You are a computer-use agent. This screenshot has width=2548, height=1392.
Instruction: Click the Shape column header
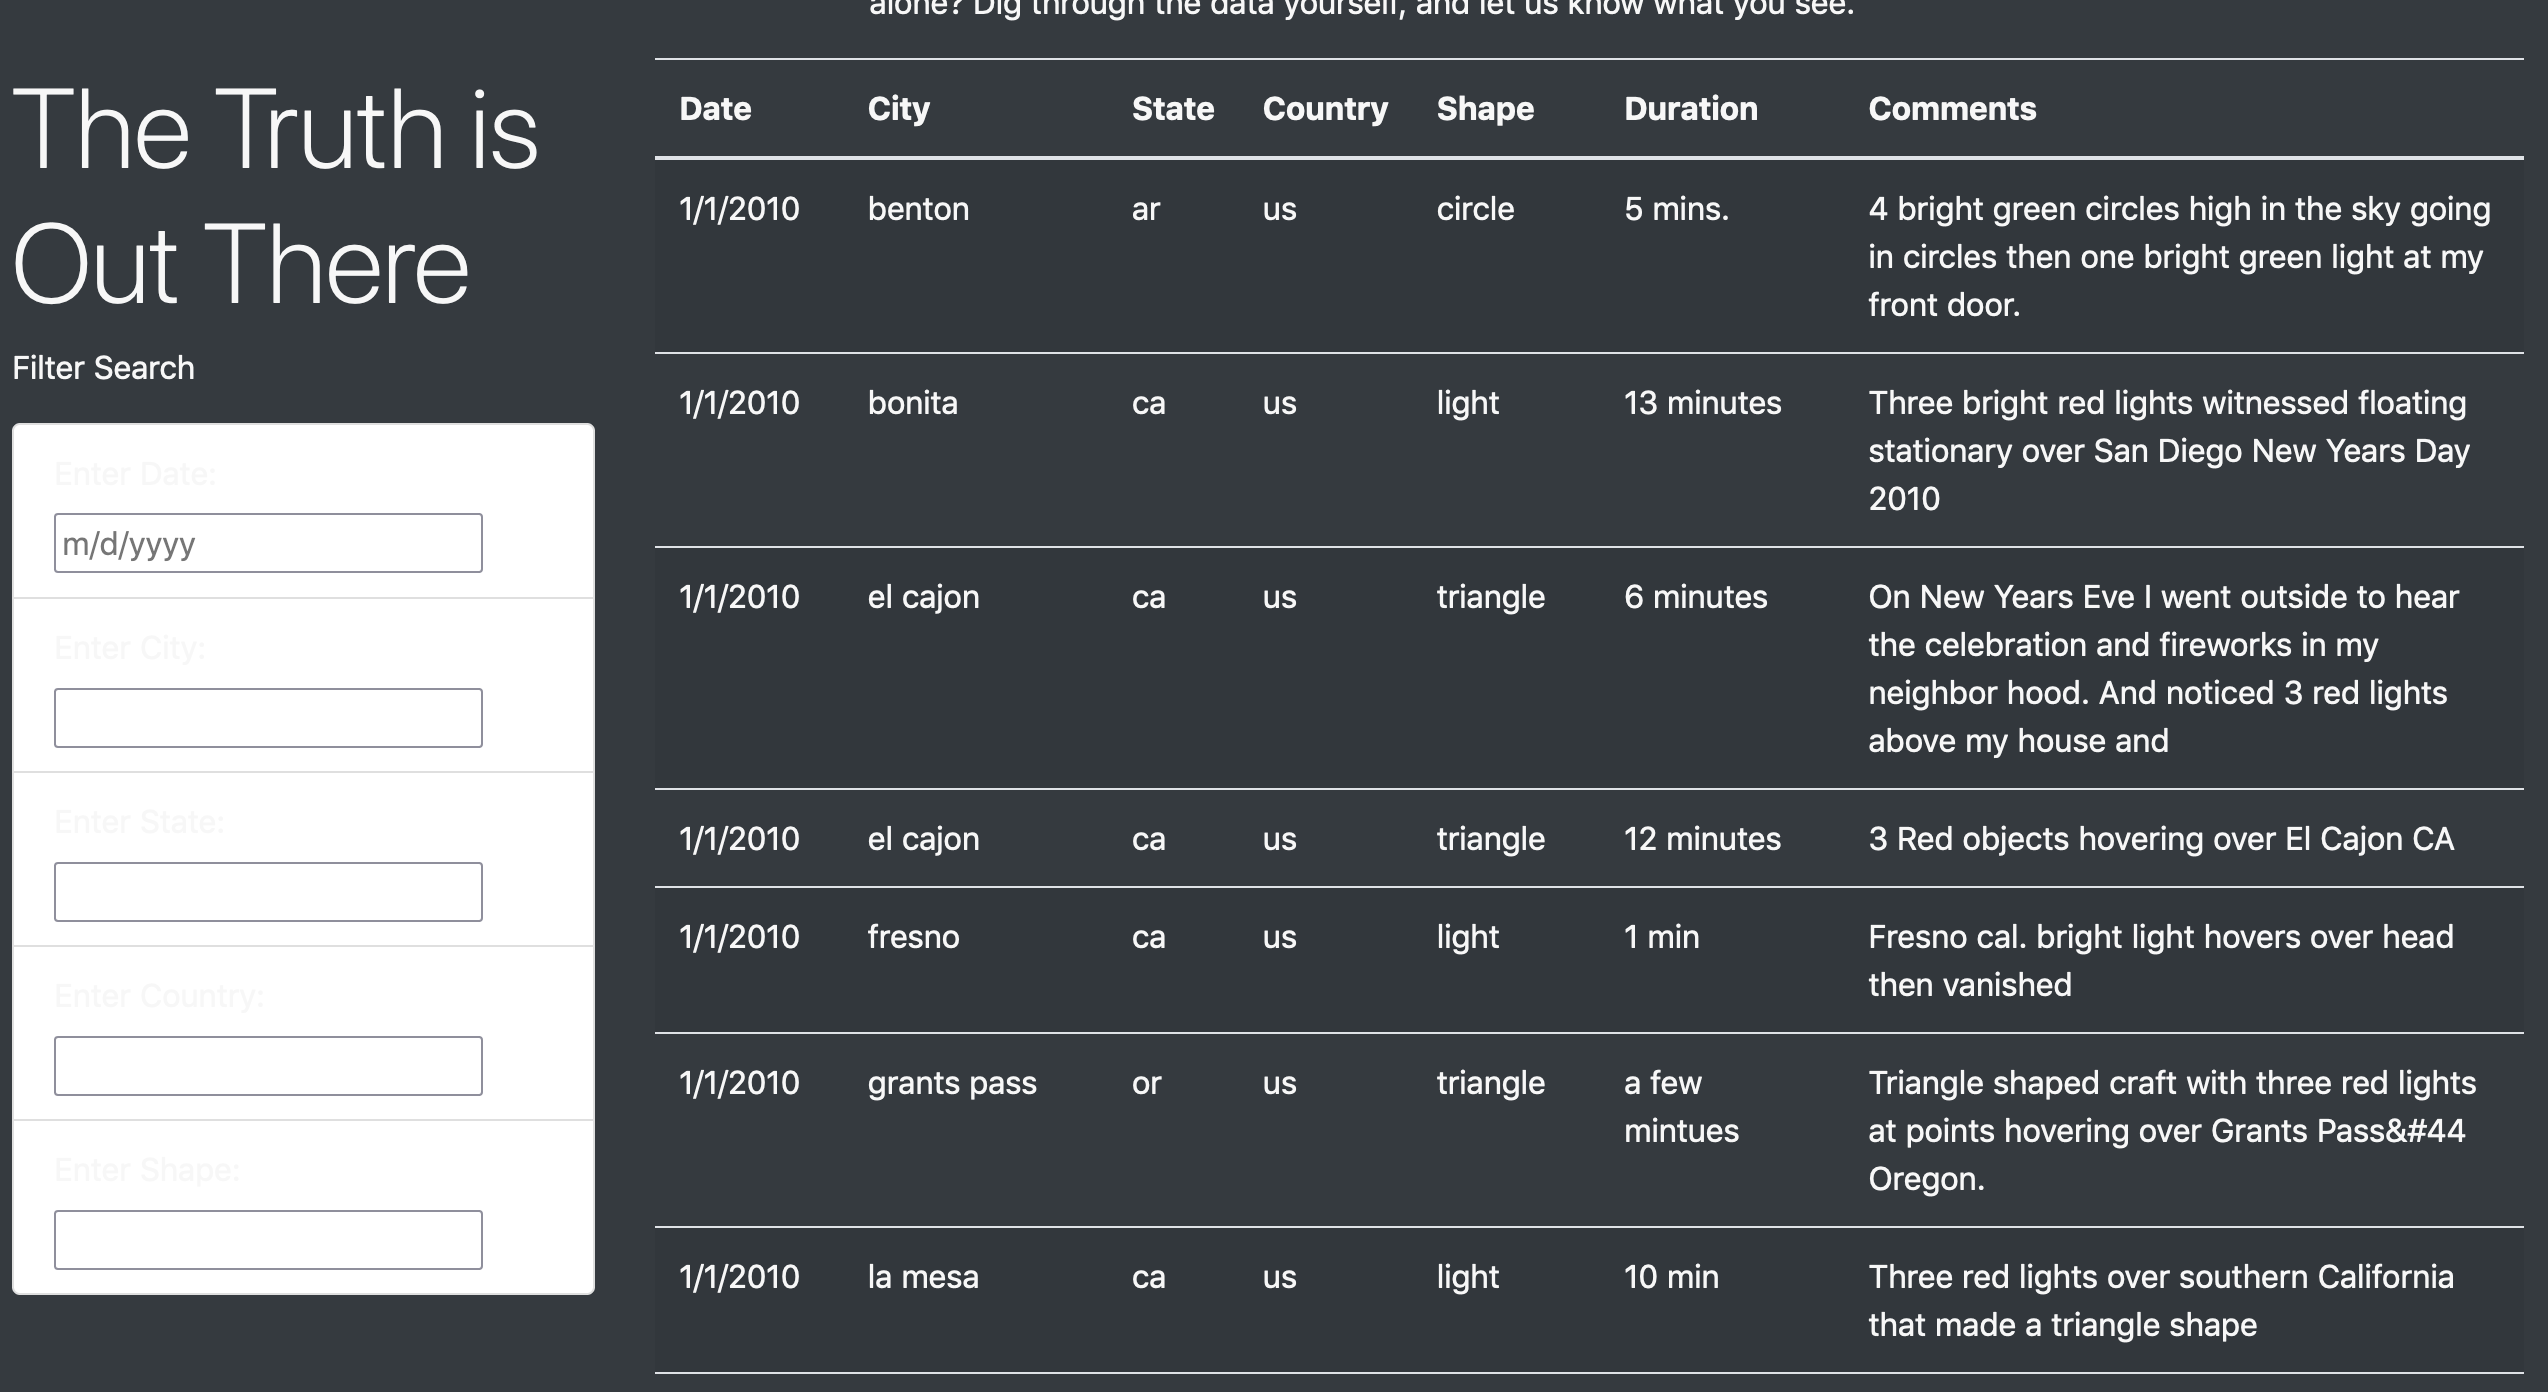(x=1484, y=108)
